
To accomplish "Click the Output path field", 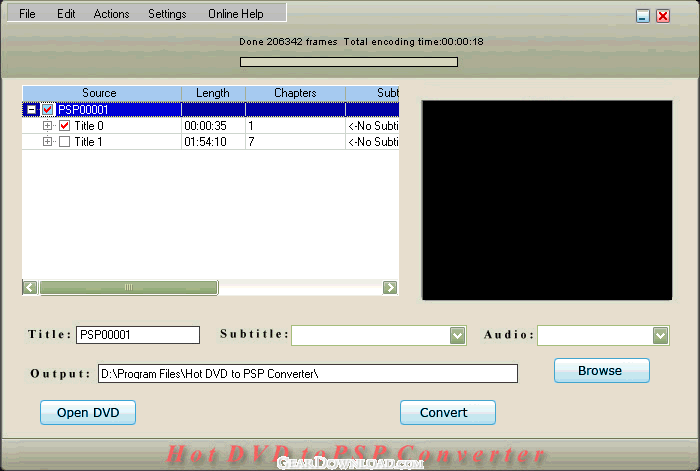I will coord(308,374).
